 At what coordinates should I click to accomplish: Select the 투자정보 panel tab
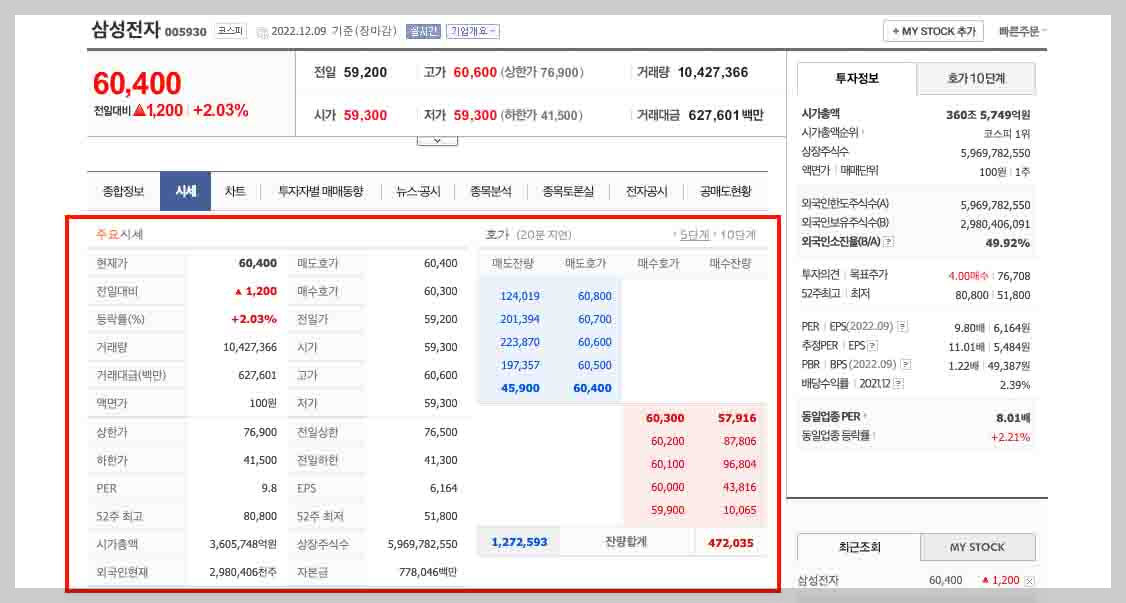[857, 78]
